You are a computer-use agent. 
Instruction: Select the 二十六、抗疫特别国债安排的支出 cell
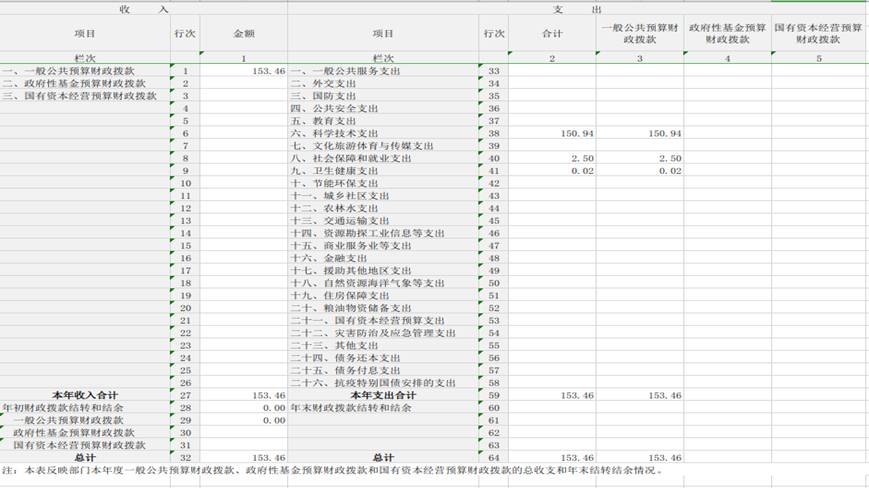pos(373,383)
